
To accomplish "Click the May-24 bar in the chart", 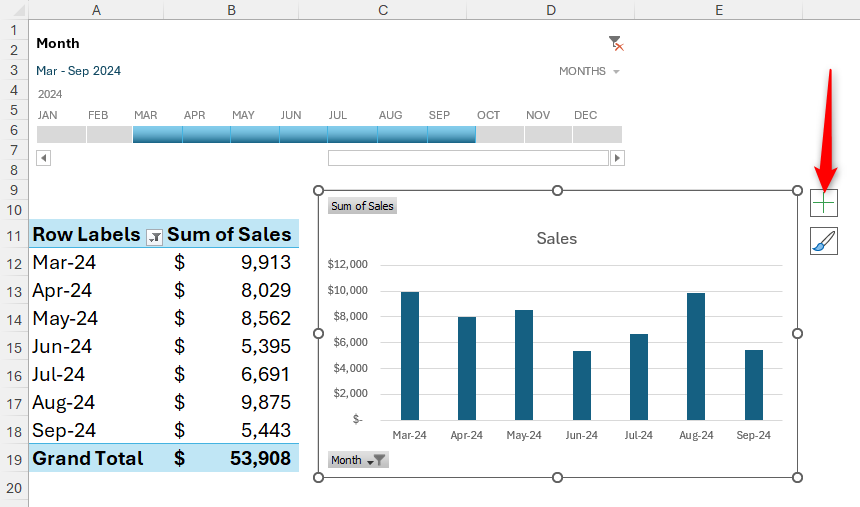I will point(524,365).
